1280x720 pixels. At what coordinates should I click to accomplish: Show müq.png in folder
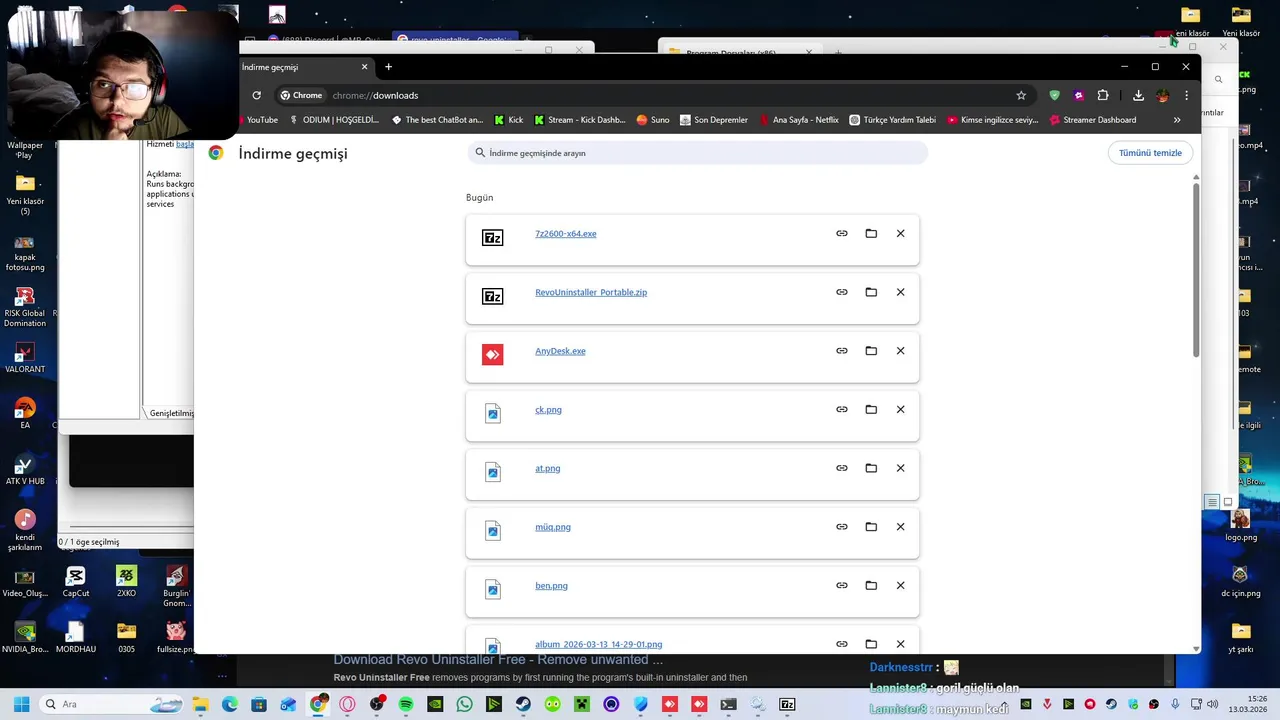coord(871,527)
